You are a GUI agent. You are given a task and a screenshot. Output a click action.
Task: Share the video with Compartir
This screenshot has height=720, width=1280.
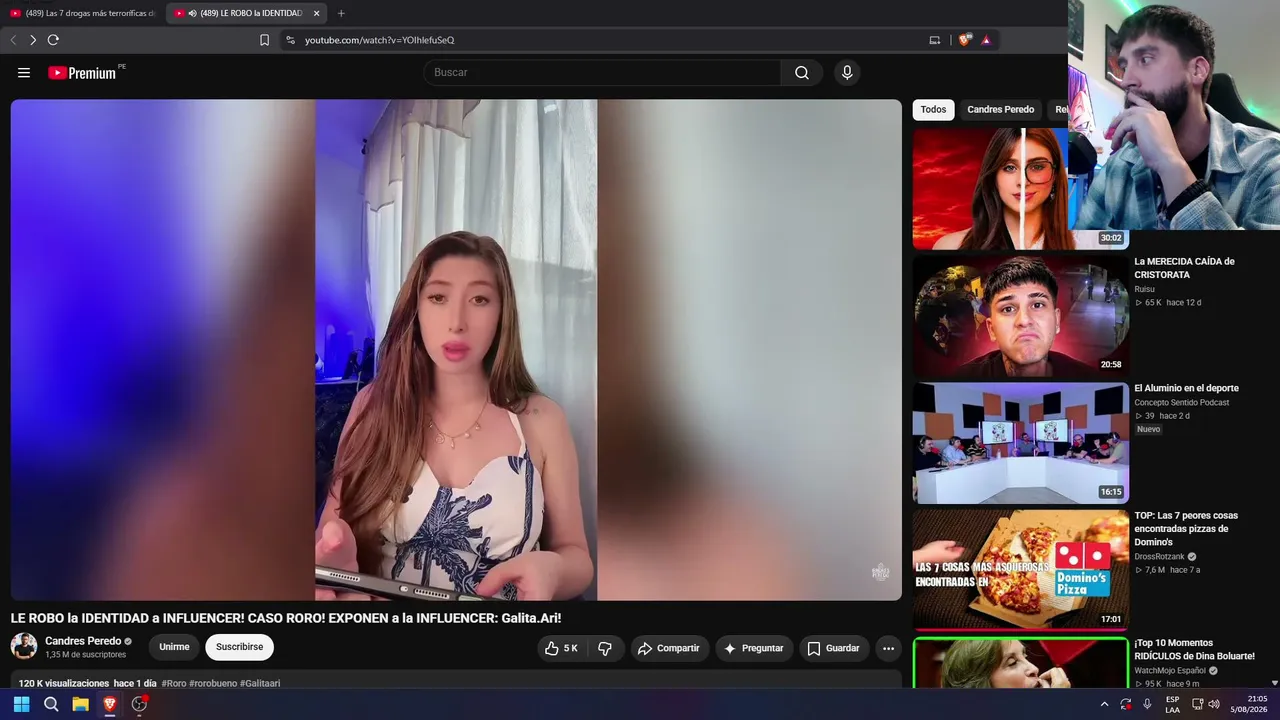point(669,648)
